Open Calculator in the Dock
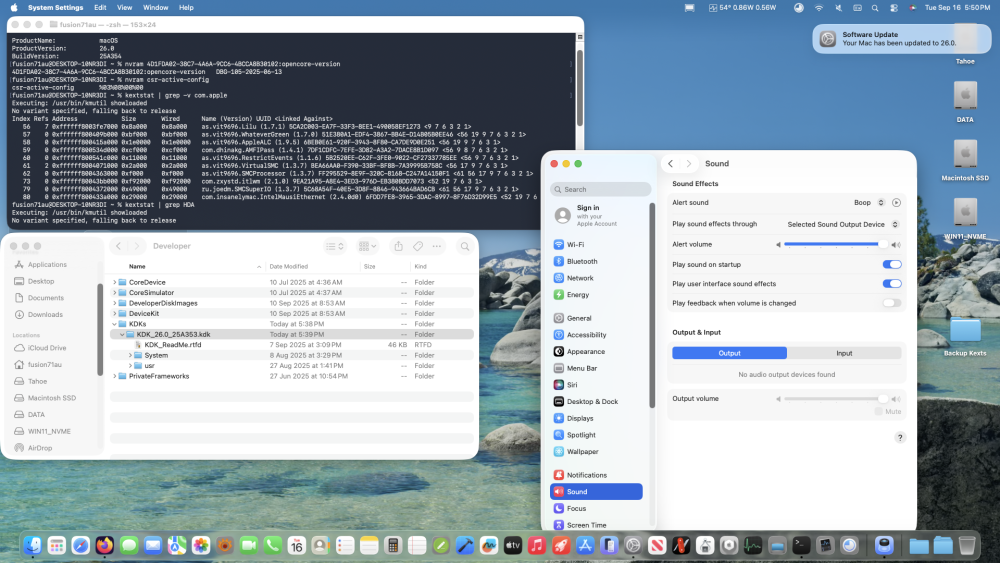The width and height of the screenshot is (1000, 563). click(x=393, y=545)
